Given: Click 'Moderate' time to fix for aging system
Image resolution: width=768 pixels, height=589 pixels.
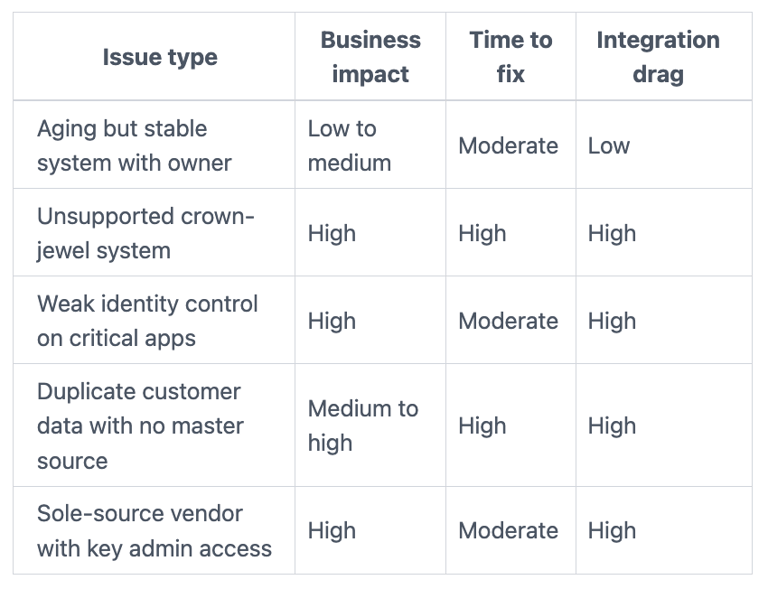Looking at the screenshot, I should (508, 146).
